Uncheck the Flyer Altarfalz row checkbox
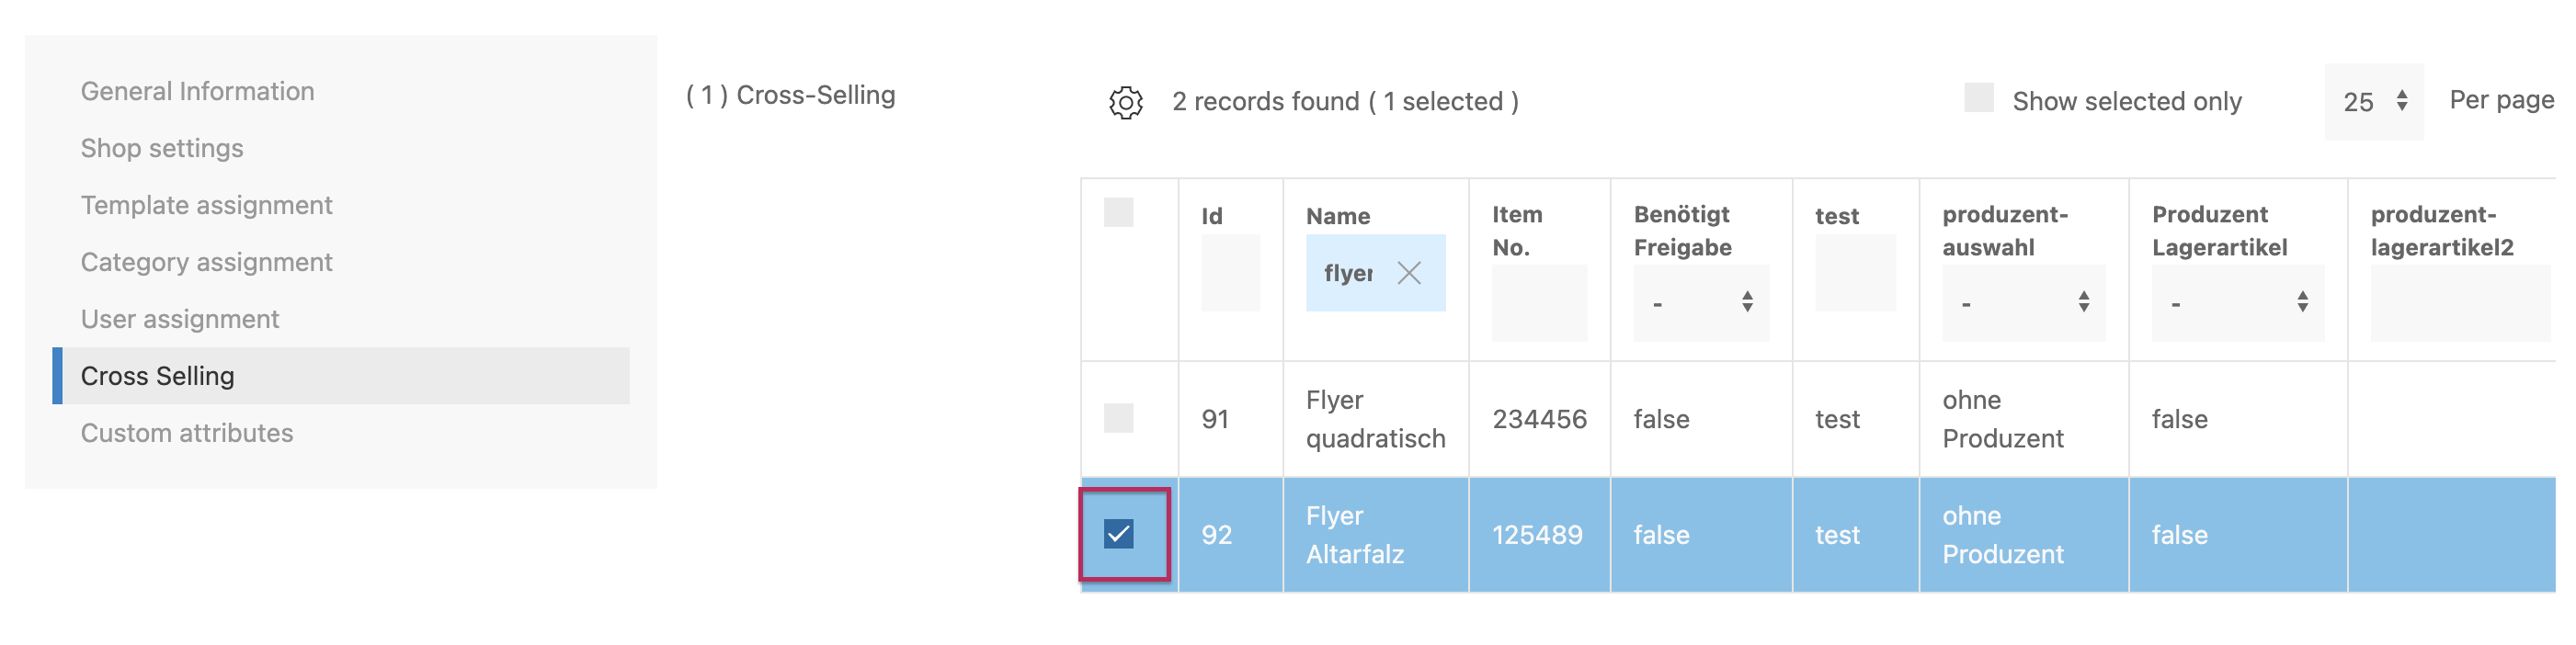Screen dimensions: 2576x645 point(1118,534)
